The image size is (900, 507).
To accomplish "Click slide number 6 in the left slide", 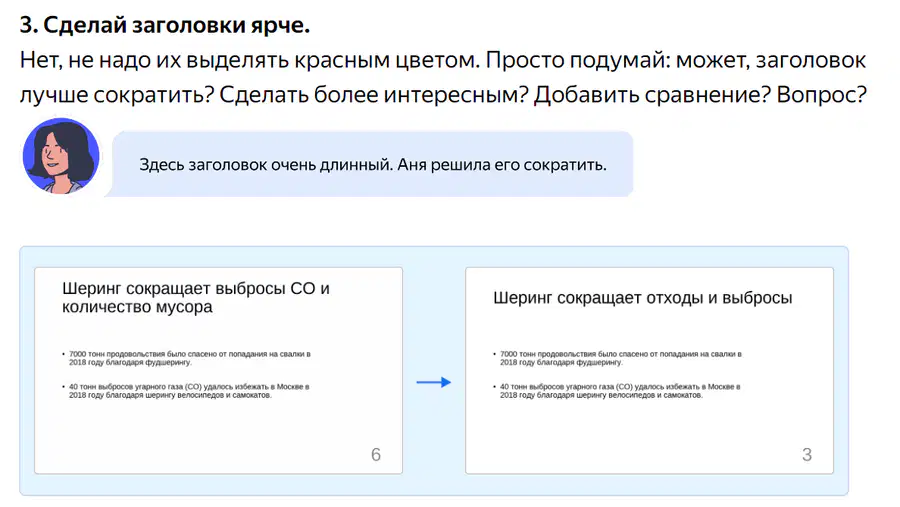I will click(376, 455).
